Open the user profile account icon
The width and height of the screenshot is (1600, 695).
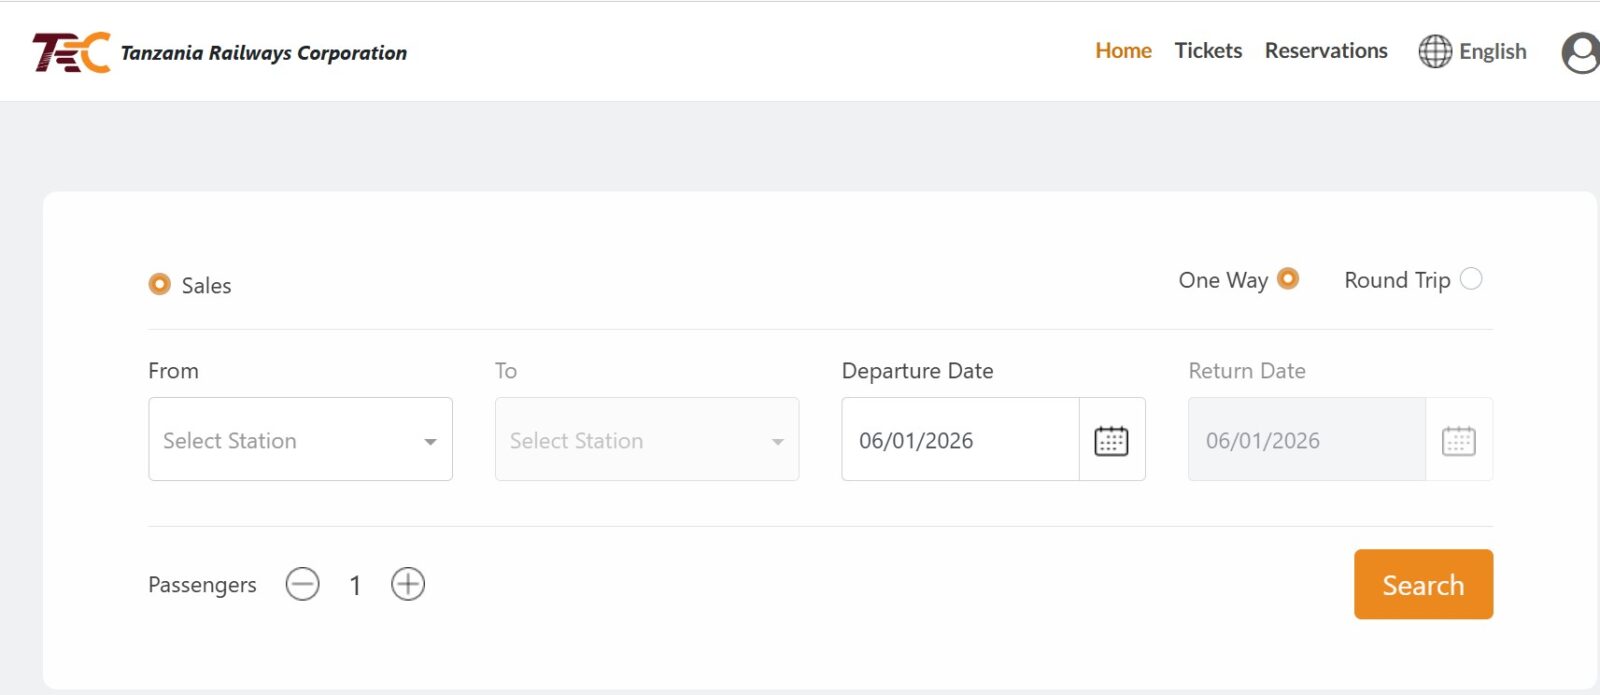(1580, 53)
